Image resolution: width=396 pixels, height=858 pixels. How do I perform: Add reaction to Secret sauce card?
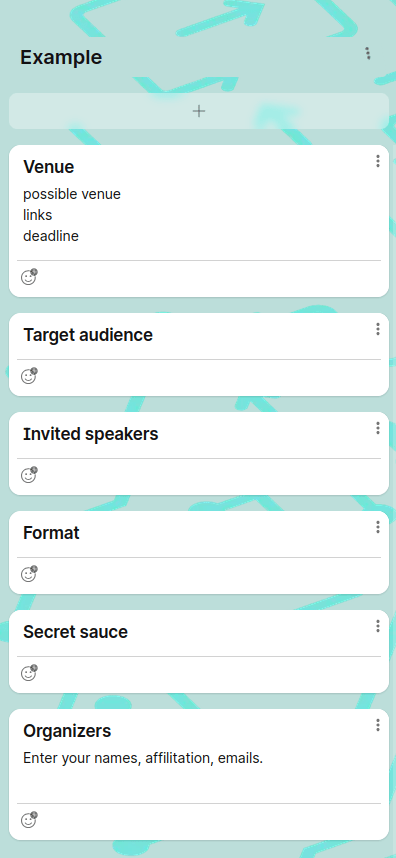[x=29, y=673]
